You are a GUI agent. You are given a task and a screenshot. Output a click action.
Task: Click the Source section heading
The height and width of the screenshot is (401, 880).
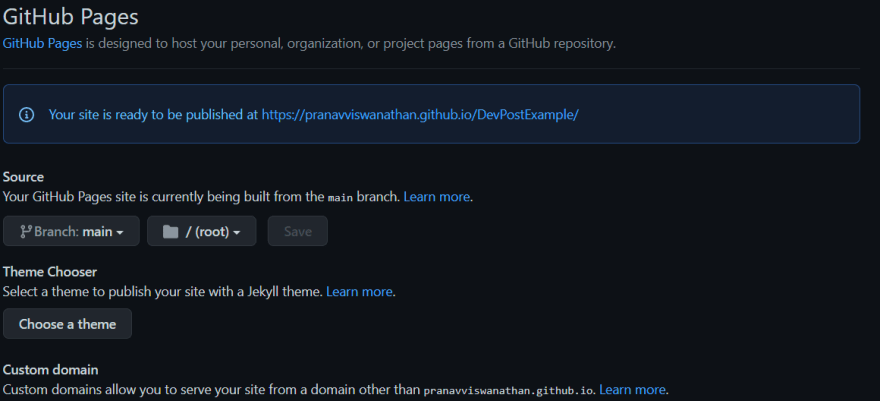coord(23,177)
